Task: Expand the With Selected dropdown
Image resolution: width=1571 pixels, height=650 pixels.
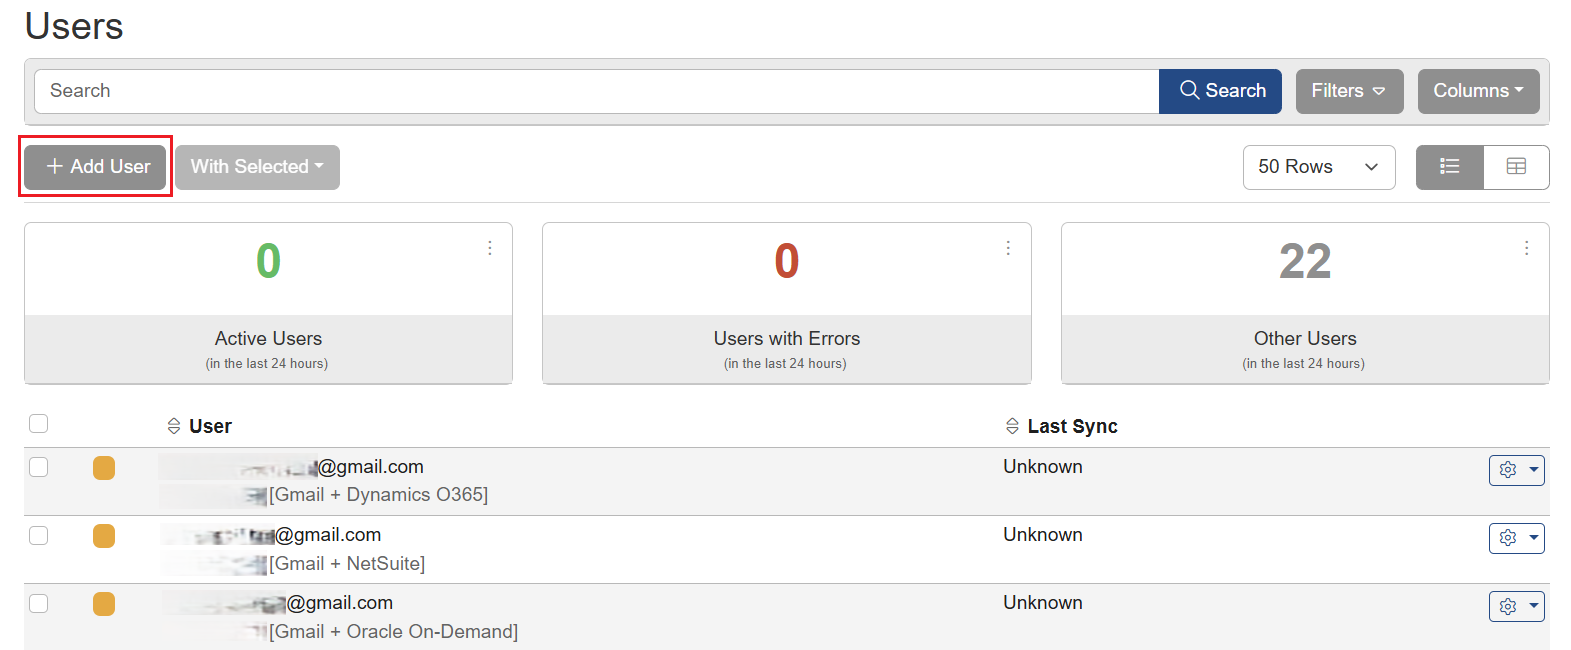Action: click(x=257, y=167)
